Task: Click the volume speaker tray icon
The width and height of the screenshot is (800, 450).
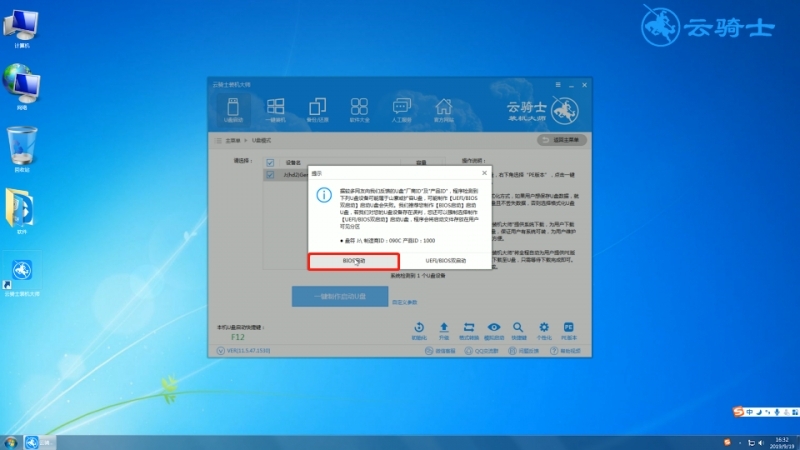Action: point(761,443)
